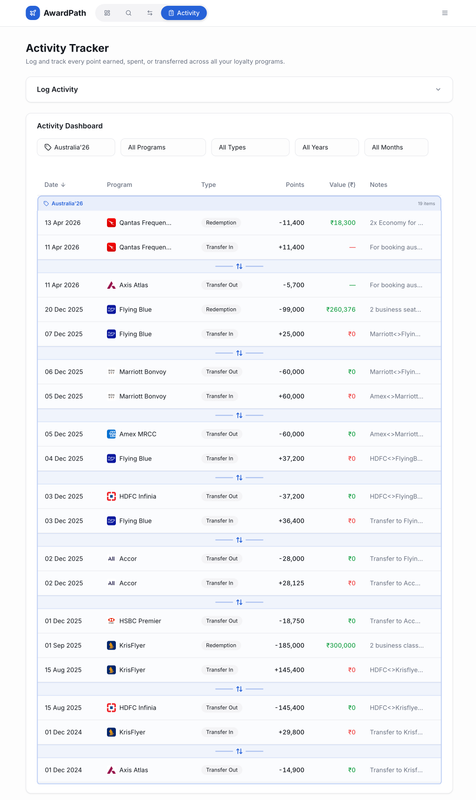Click the transfer link arrows above the HSBC Premier row
Viewport: 476px width, 800px height.
pos(239,602)
